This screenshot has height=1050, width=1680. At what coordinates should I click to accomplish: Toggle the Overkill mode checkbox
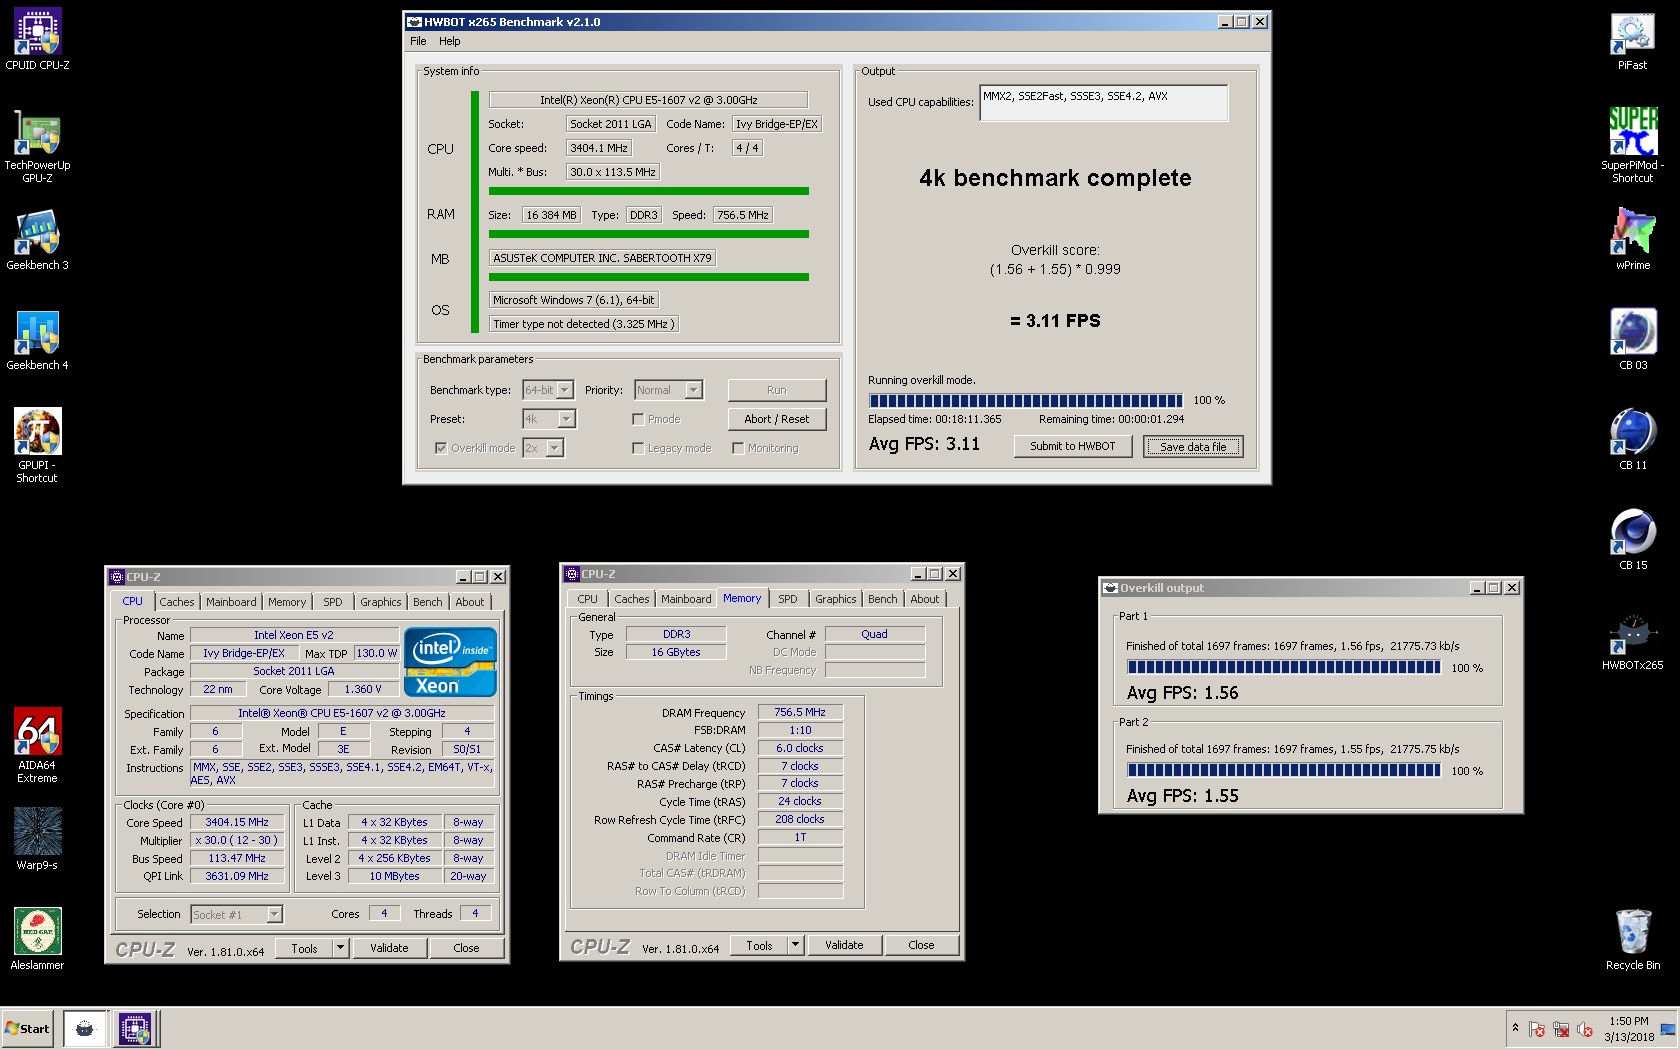click(x=441, y=448)
